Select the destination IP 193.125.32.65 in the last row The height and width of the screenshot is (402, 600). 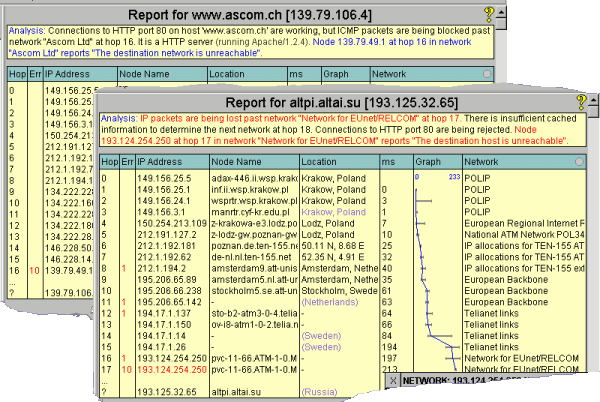pyautogui.click(x=166, y=392)
